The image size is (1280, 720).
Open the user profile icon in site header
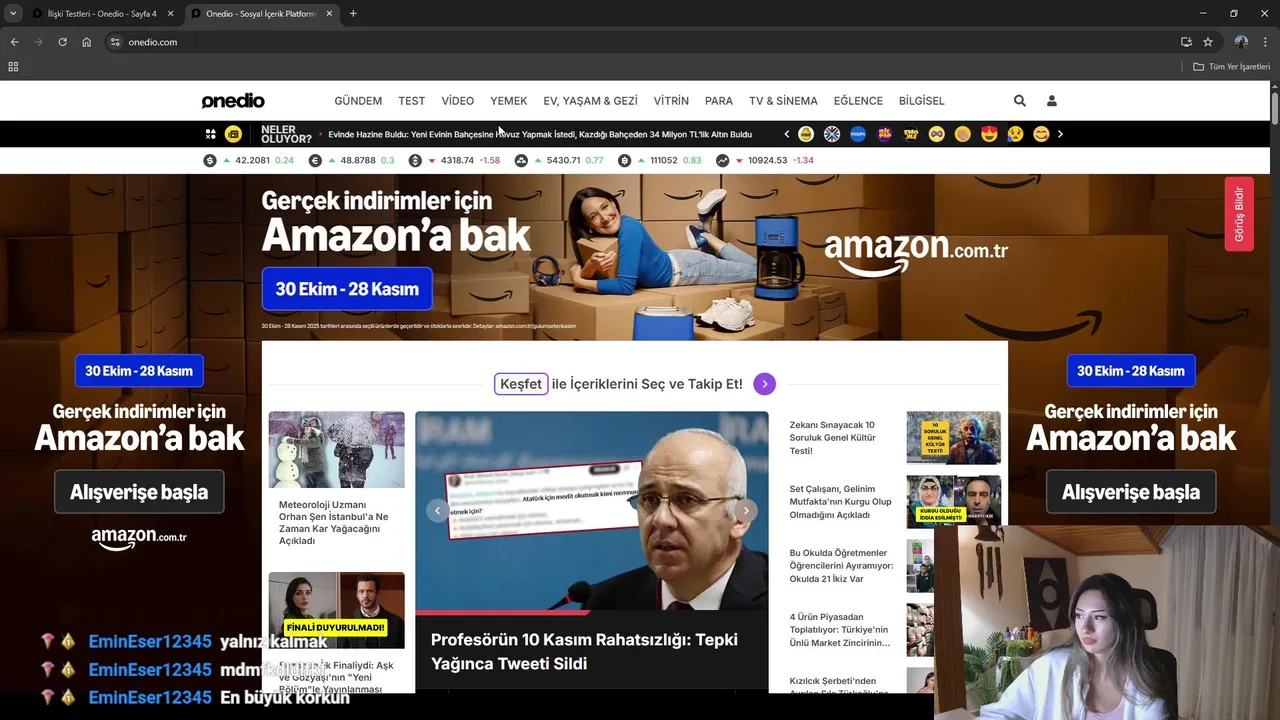(1051, 101)
